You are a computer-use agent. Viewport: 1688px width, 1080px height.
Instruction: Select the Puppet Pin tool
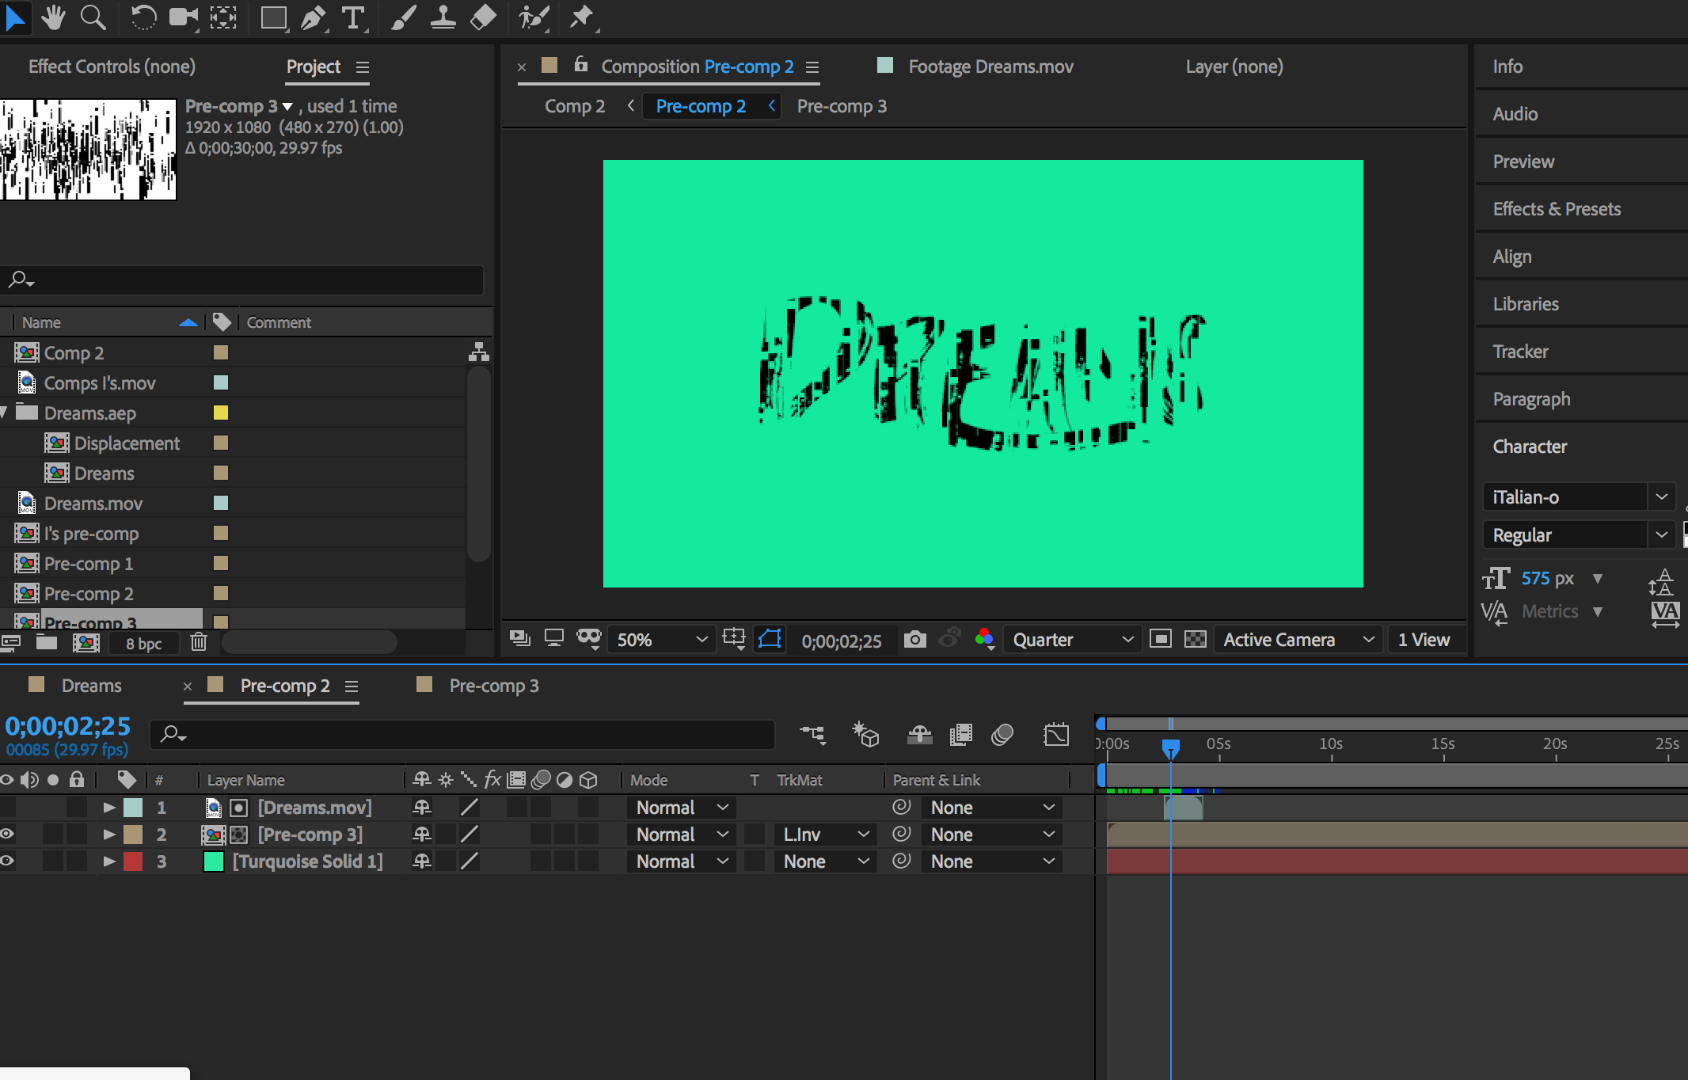[582, 17]
